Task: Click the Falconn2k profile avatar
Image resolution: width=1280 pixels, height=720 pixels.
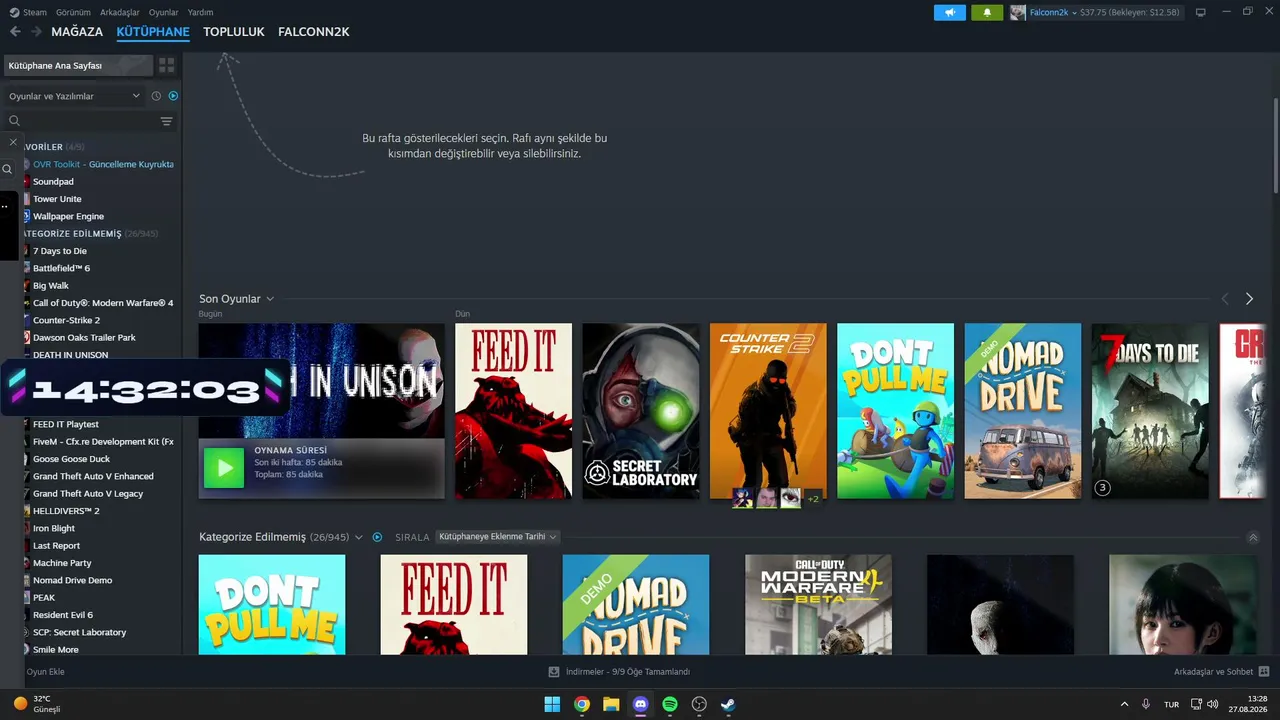Action: [x=1018, y=12]
